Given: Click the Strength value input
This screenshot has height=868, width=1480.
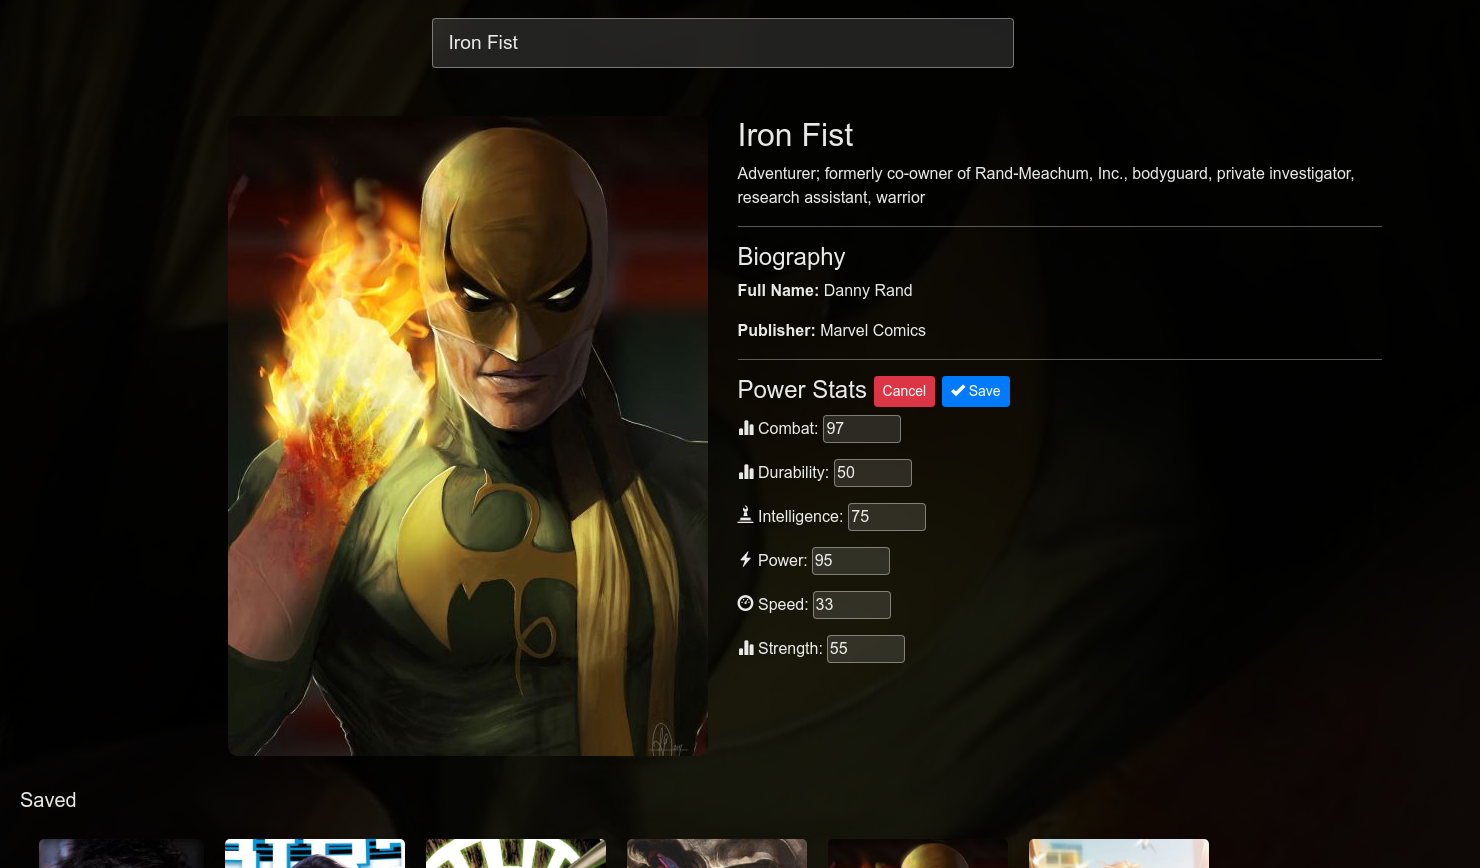Looking at the screenshot, I should pyautogui.click(x=865, y=649).
